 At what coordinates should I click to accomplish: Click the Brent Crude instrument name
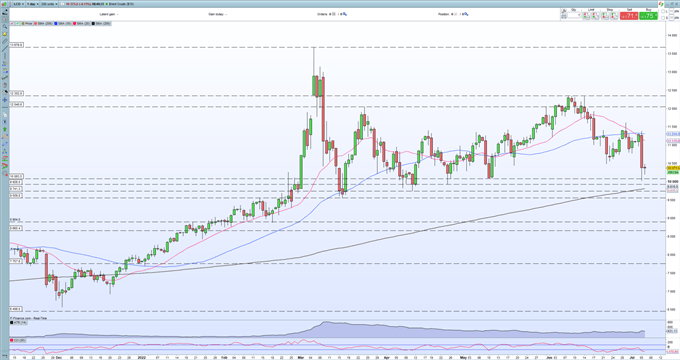121,4
